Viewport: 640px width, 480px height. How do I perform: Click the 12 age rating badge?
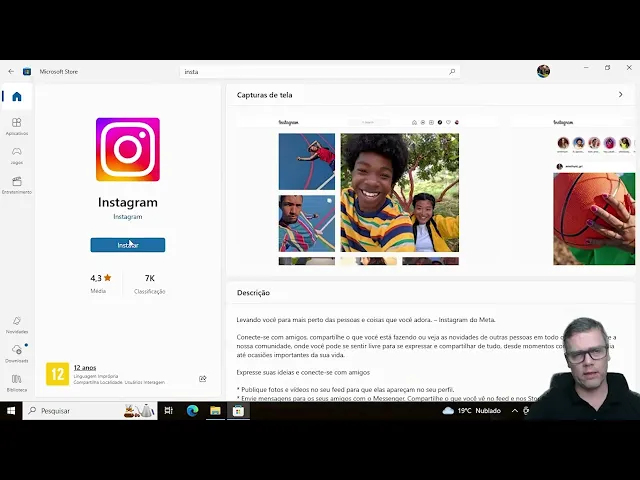(58, 374)
